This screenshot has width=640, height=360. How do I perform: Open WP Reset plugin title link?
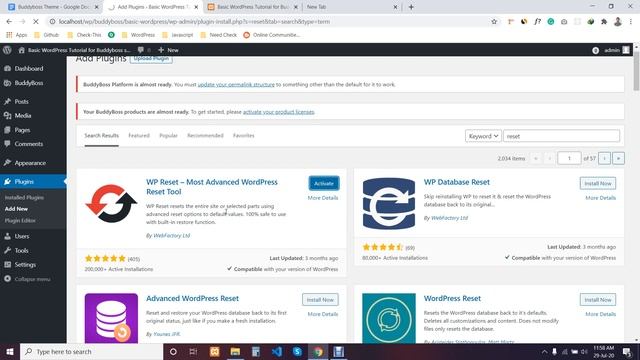[x=212, y=187]
